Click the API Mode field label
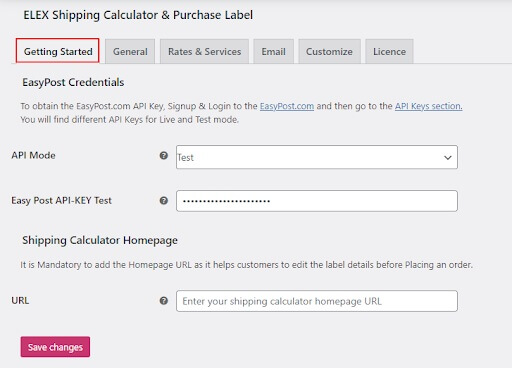This screenshot has height=368, width=512. pos(33,155)
